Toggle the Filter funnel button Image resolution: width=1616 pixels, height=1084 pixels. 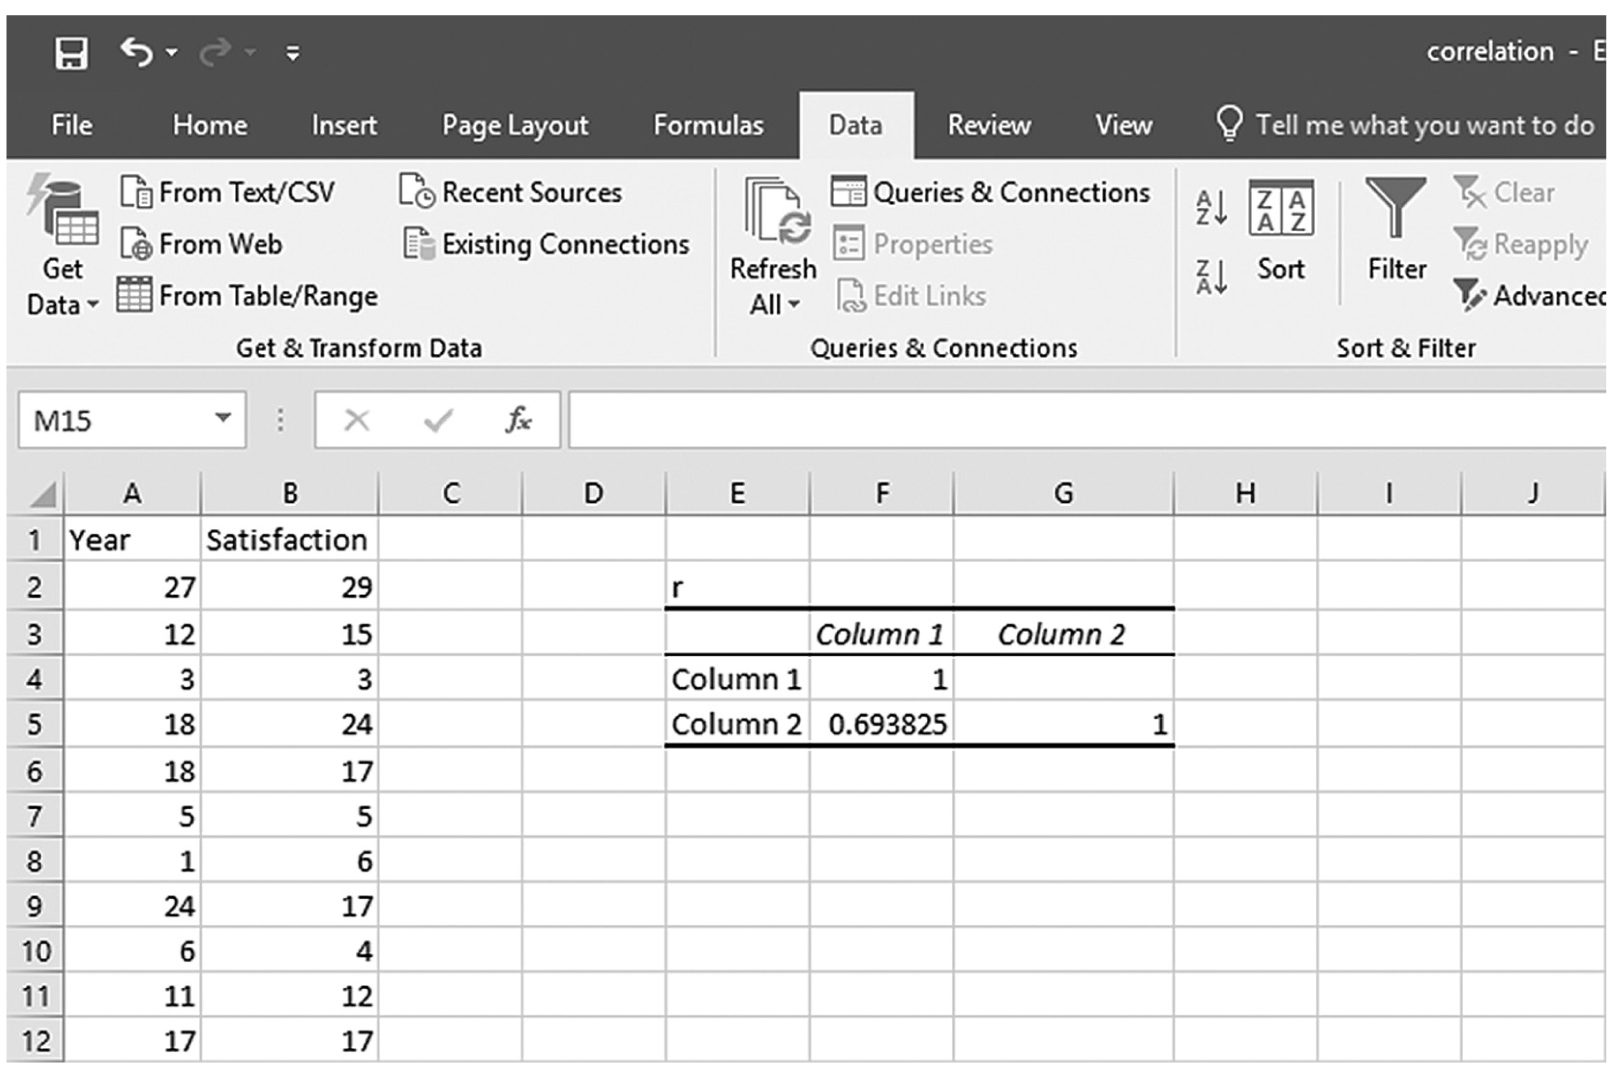[x=1396, y=230]
